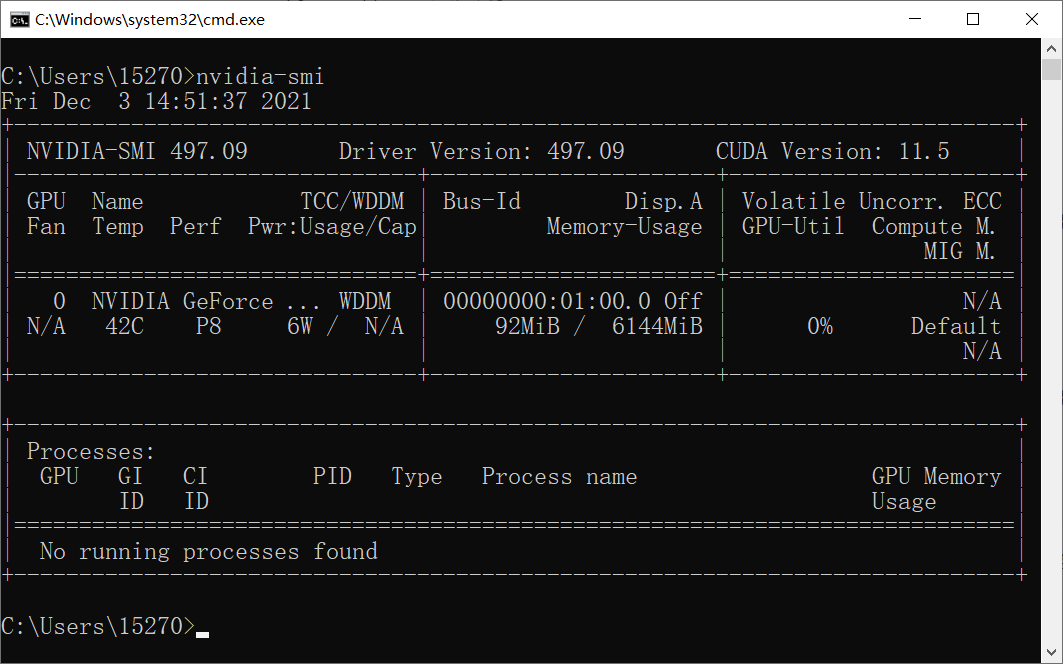Image resolution: width=1063 pixels, height=664 pixels.
Task: Click the memory used value 92MiB
Action: tap(527, 326)
